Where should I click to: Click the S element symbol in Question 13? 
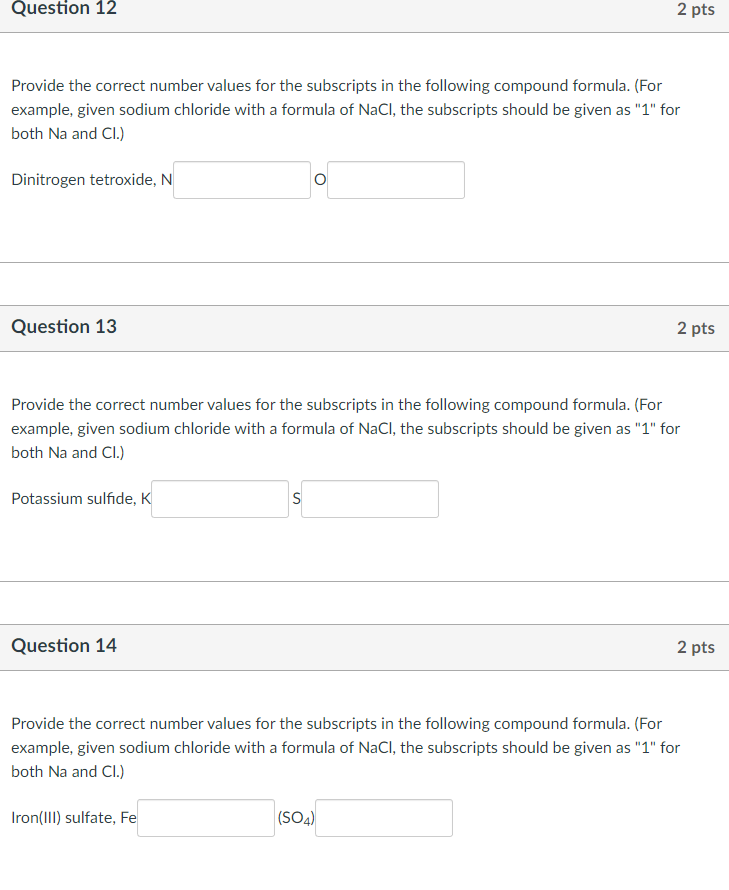[295, 498]
